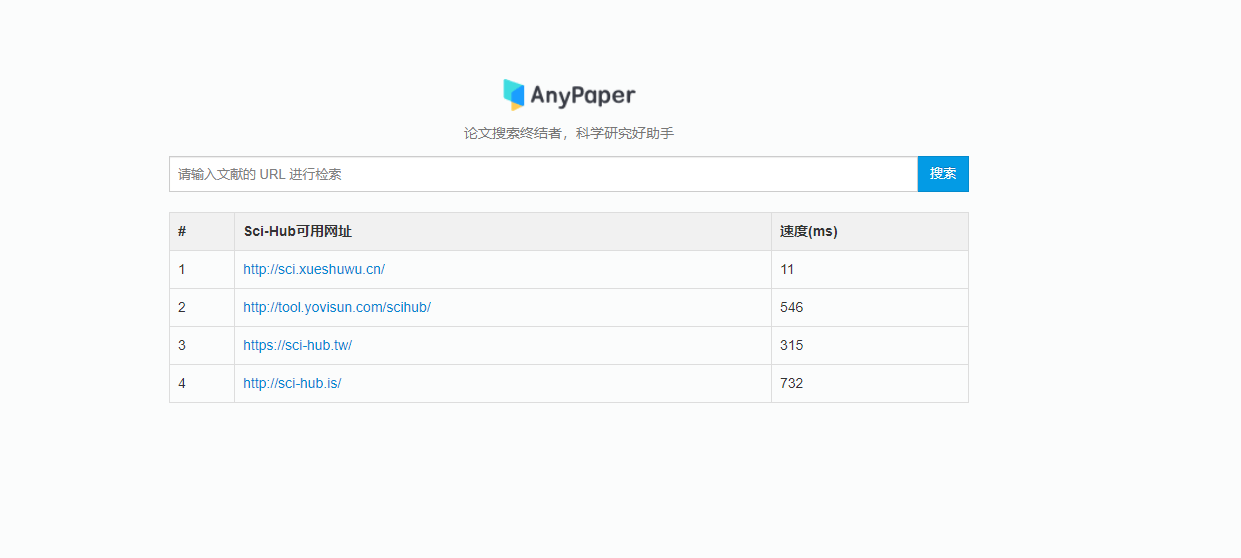Image resolution: width=1241 pixels, height=558 pixels.
Task: Select the speed value 732
Action: tap(792, 384)
